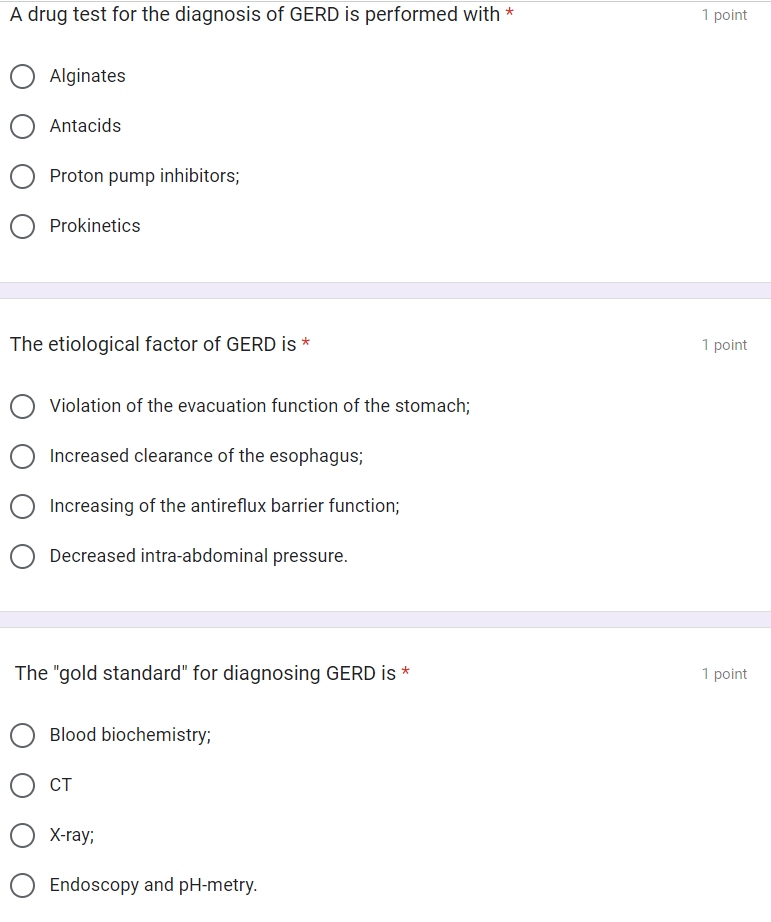This screenshot has width=771, height=922.
Task: Select 'Endoscopy and pH-metry' as the answer
Action: tap(22, 885)
